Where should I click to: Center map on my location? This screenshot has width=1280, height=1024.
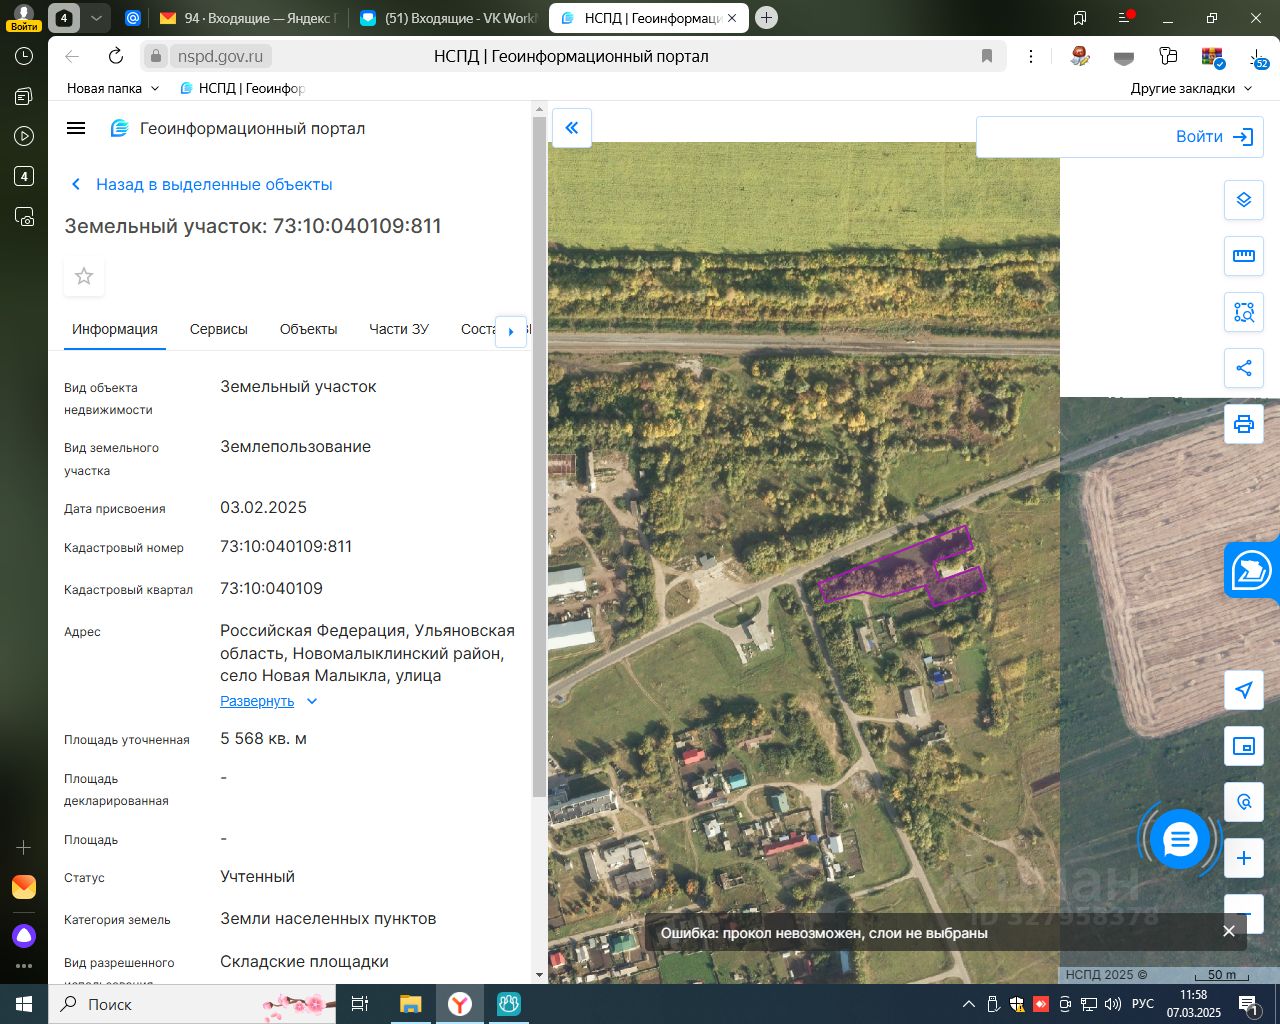point(1243,690)
